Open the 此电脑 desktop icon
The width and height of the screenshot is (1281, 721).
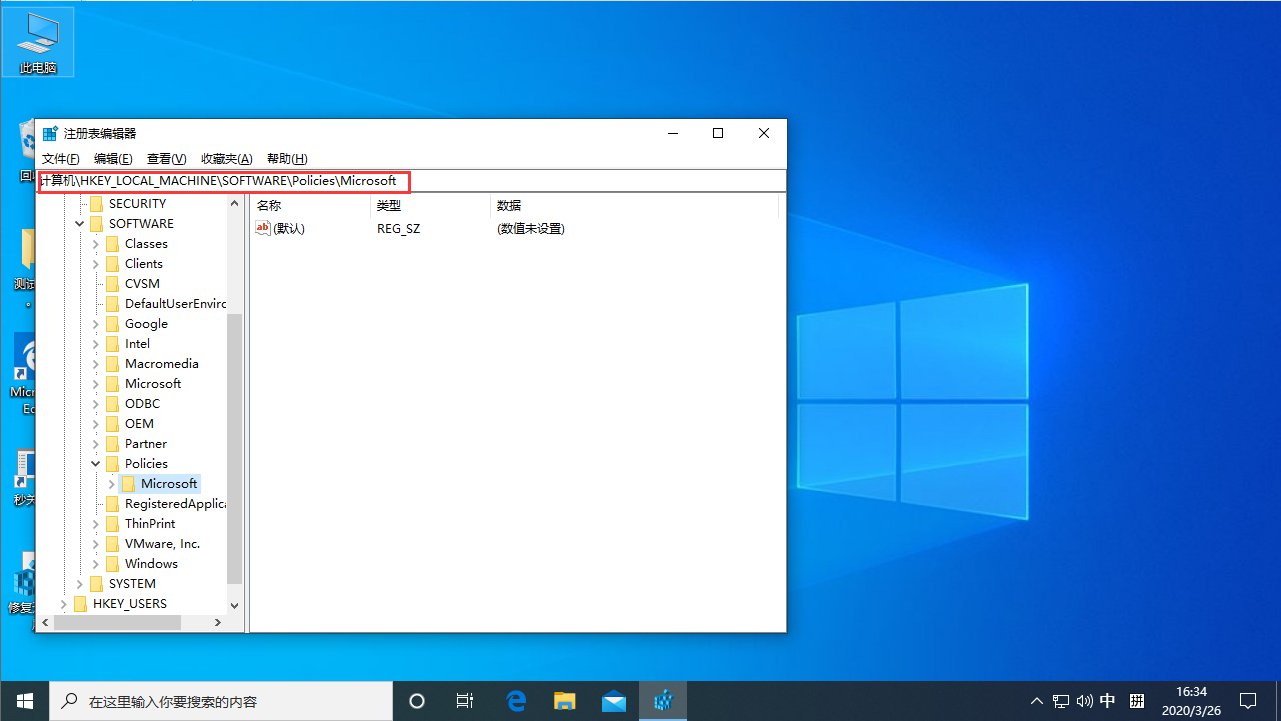tap(38, 40)
